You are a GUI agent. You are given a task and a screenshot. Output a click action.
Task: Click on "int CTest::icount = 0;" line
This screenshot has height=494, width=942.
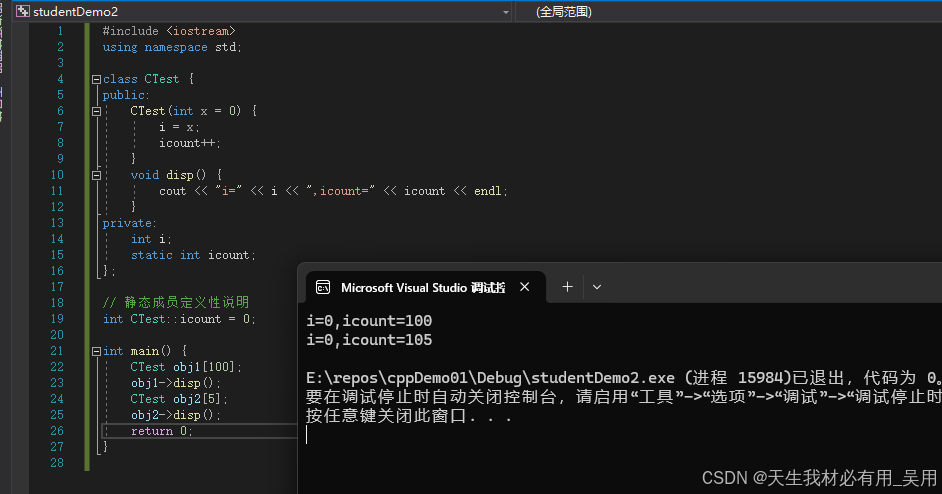pos(179,319)
